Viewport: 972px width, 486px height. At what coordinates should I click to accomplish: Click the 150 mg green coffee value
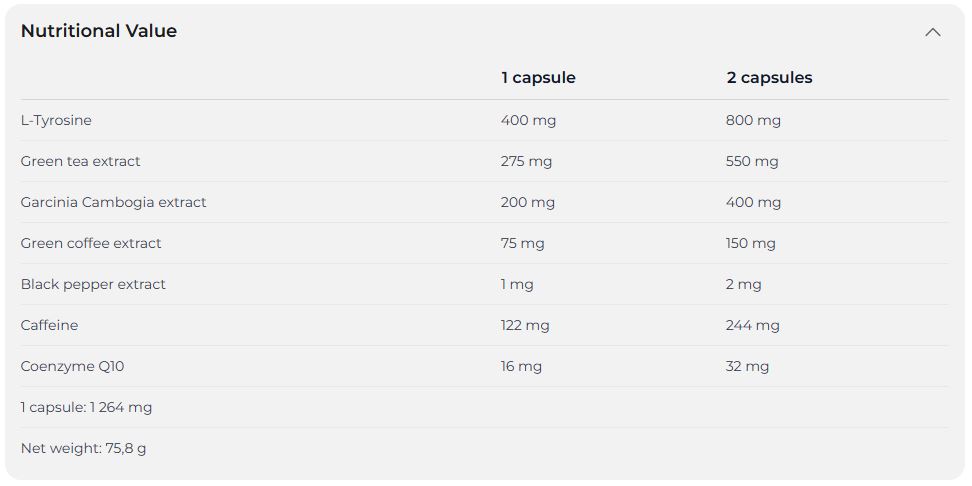pos(751,243)
